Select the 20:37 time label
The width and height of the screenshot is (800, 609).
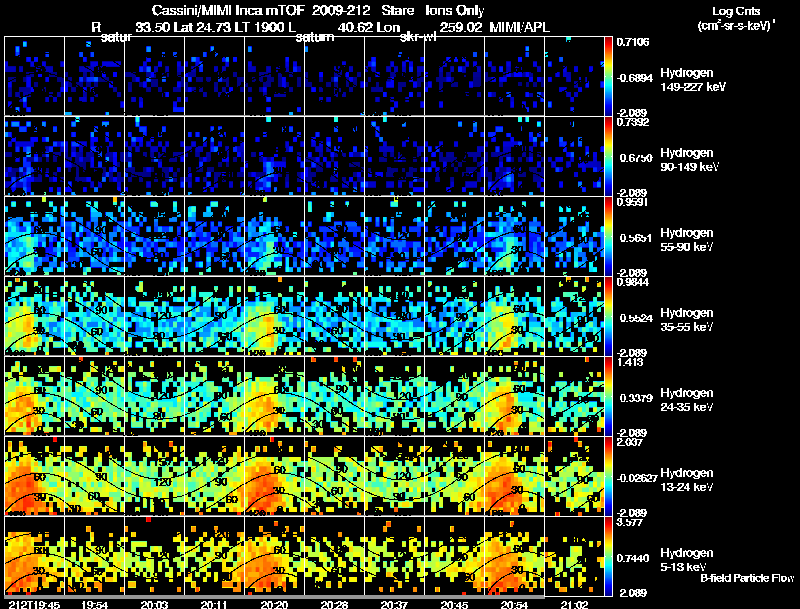click(x=394, y=604)
